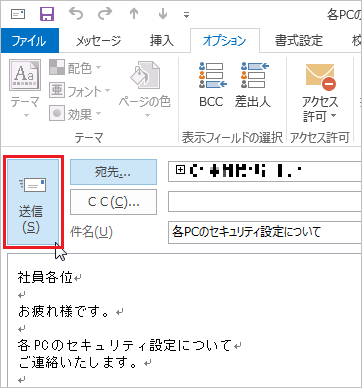Open the 効果 dropdown
Viewport: 362px width, 388px height.
pos(75,114)
